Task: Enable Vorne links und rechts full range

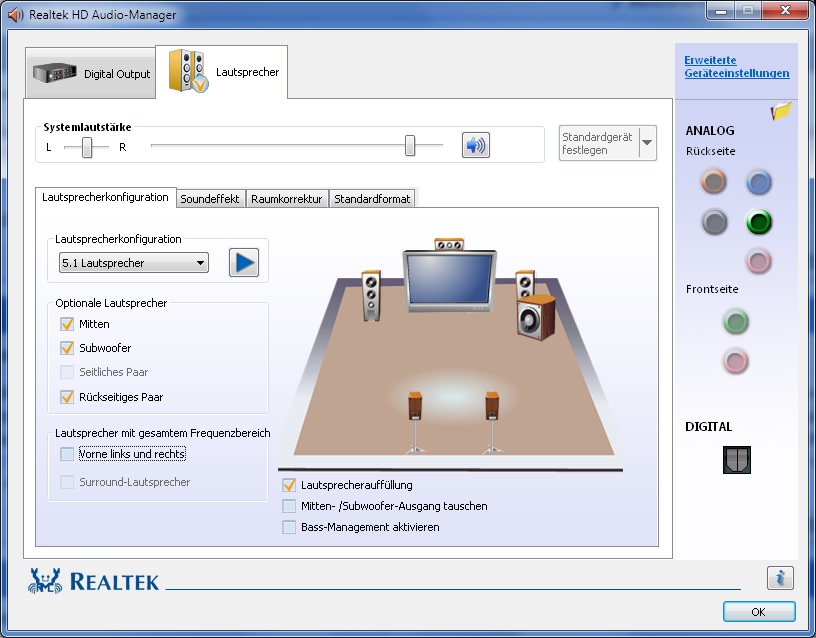Action: pyautogui.click(x=67, y=454)
